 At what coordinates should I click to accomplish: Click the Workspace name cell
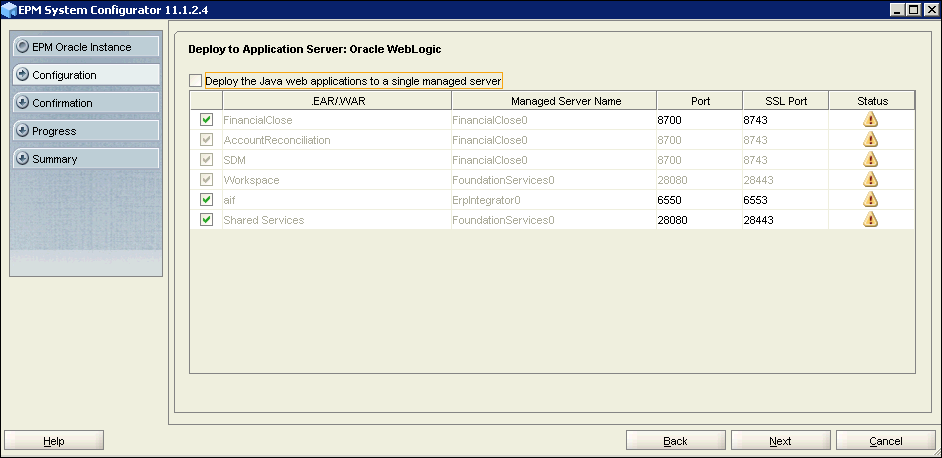tap(337, 180)
